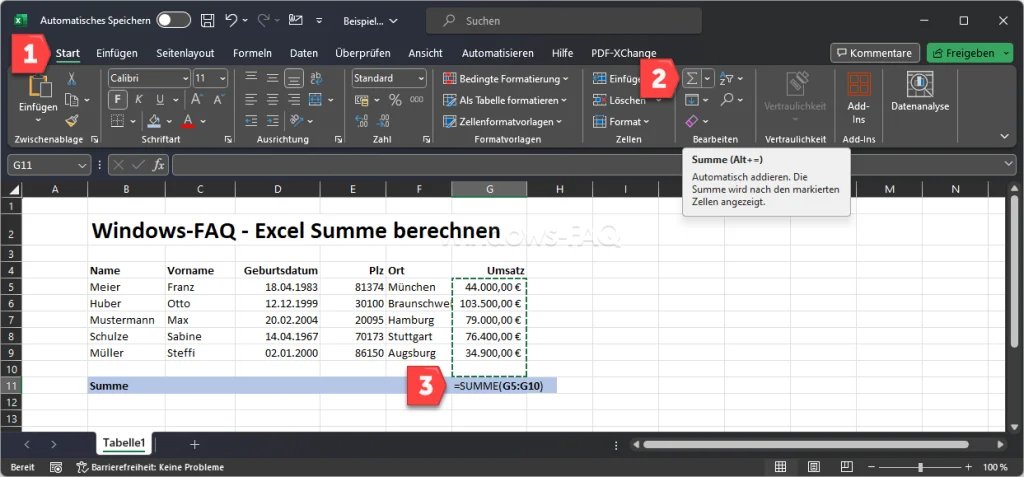Open the Einfügen ribbon tab
This screenshot has height=477, width=1024.
click(x=117, y=54)
